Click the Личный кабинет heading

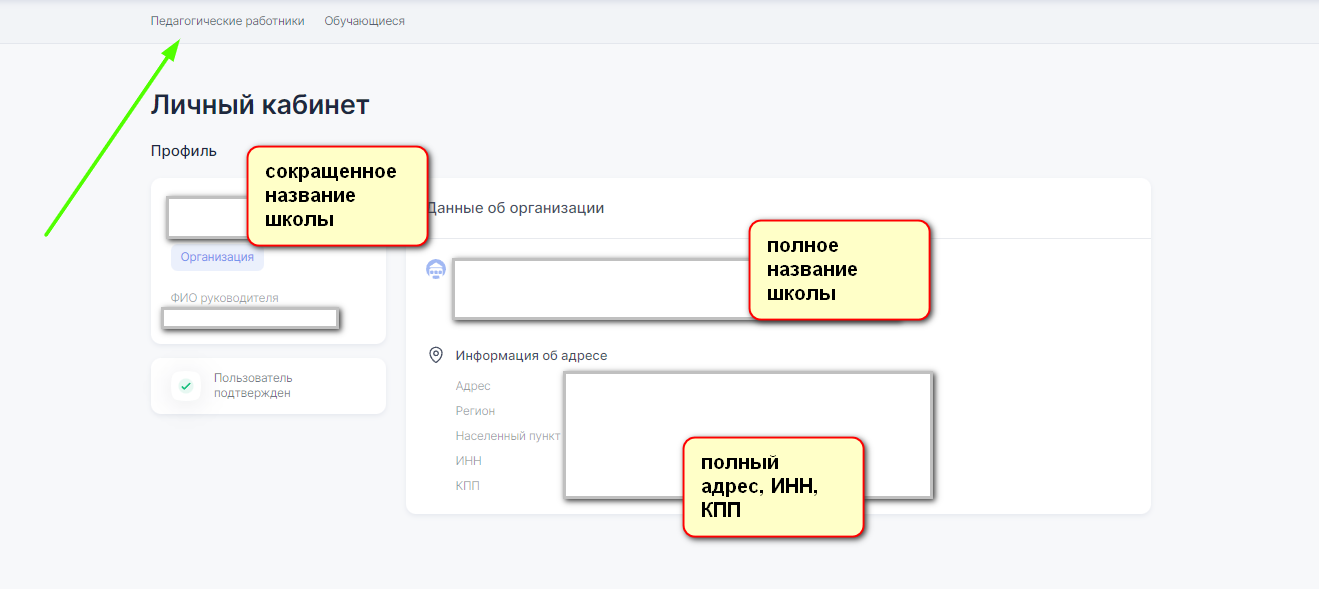[260, 104]
